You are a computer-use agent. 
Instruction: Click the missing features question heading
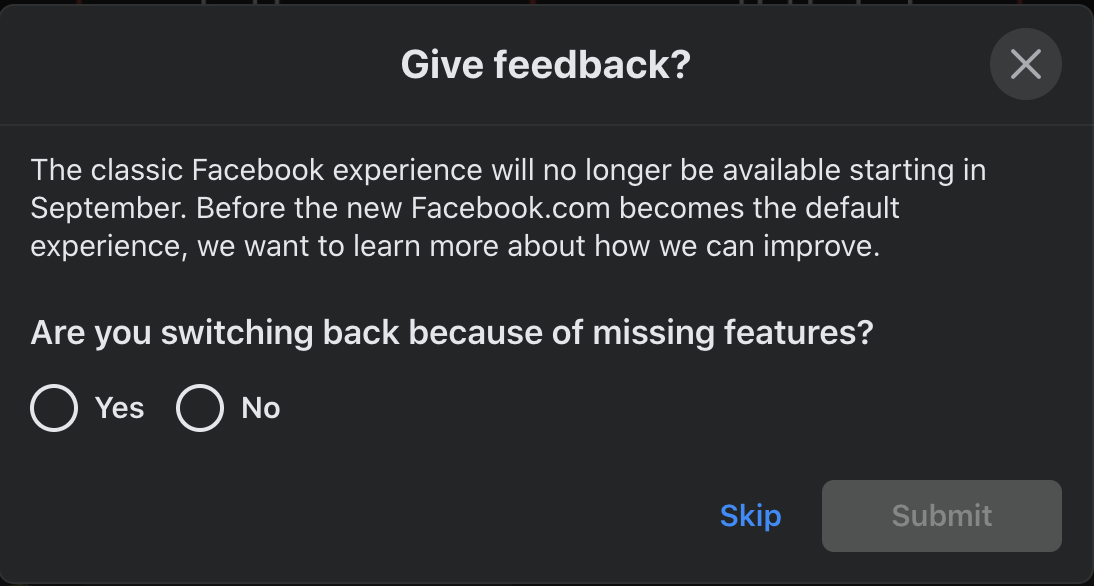(x=452, y=332)
